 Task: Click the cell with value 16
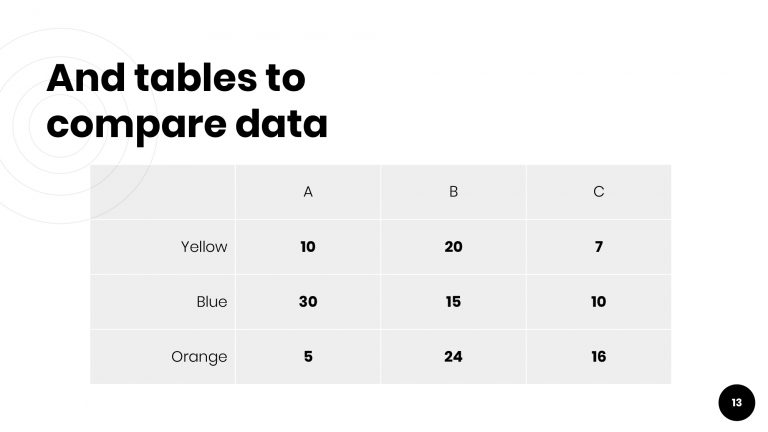tap(598, 357)
